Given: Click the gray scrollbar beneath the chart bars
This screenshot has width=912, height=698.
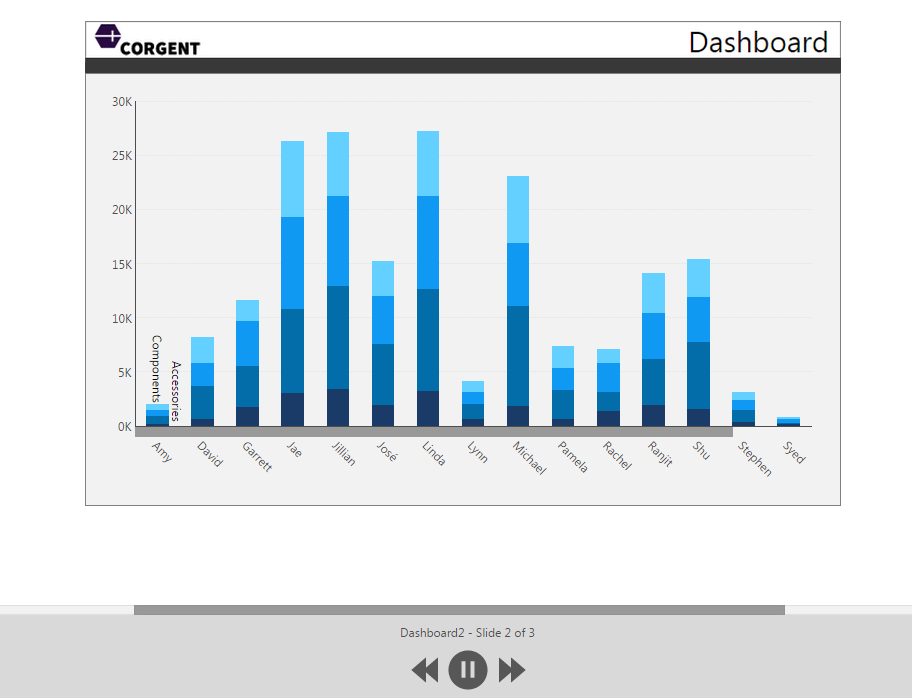Looking at the screenshot, I should pyautogui.click(x=434, y=432).
